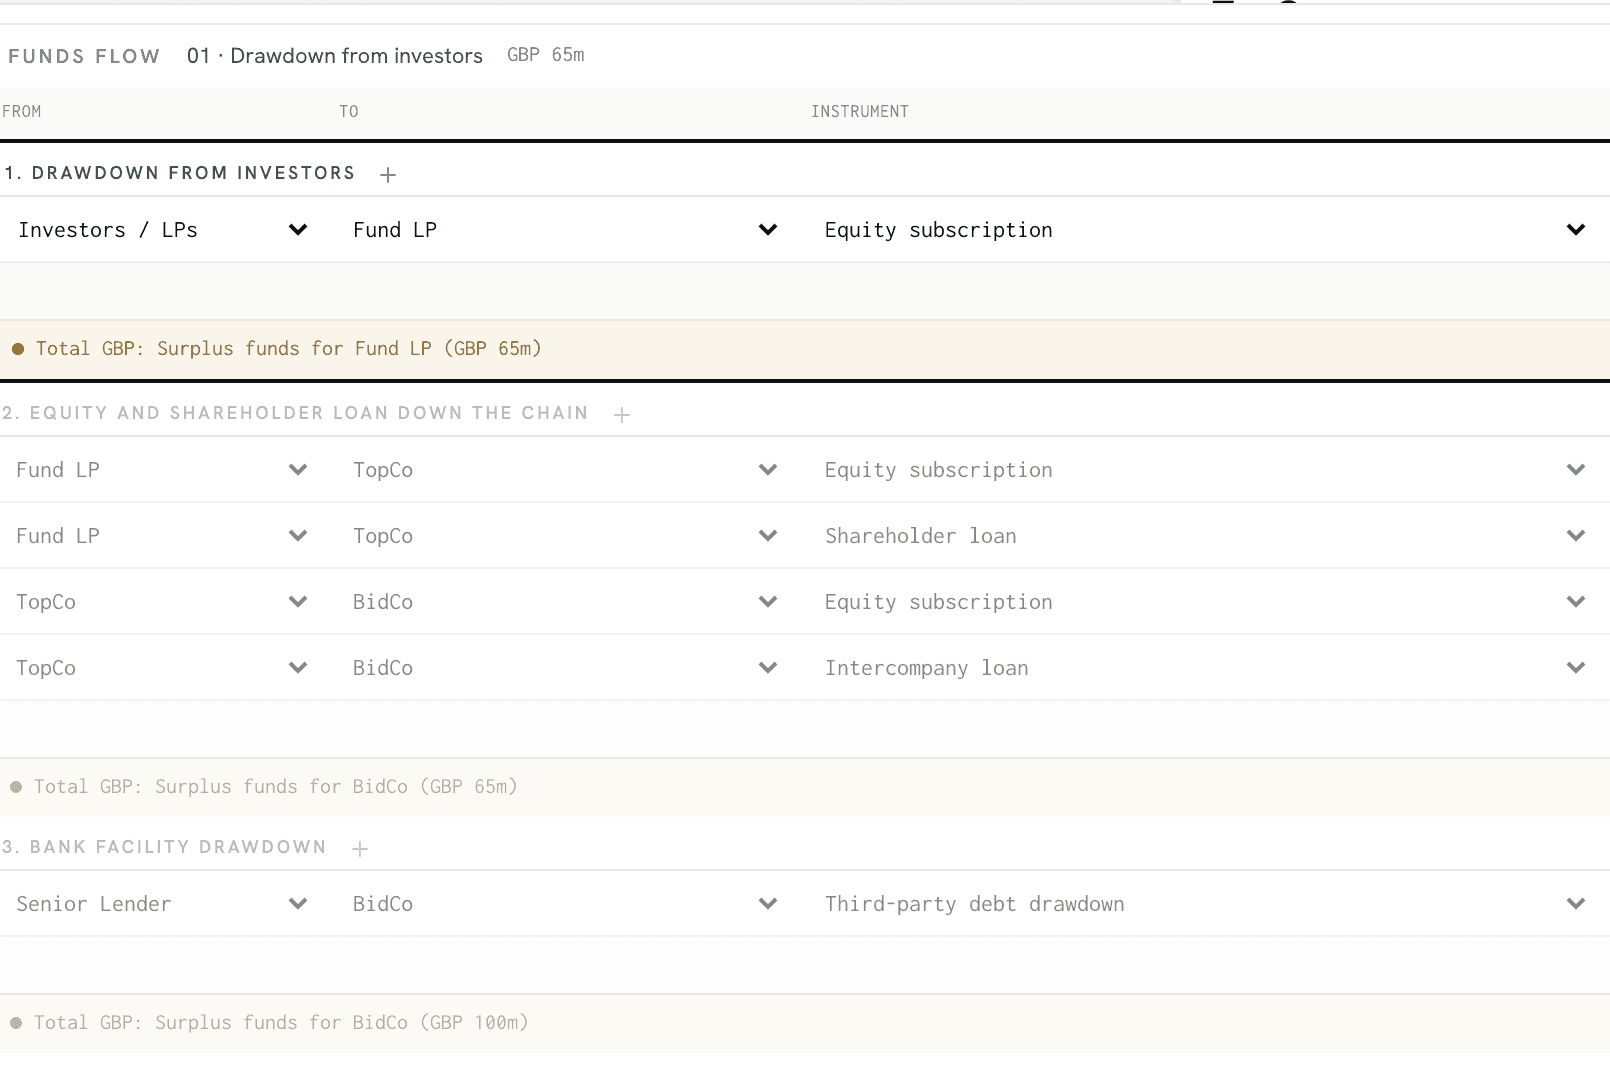Open Fund LP From dropdown in section 2 Equity subscription row
The height and width of the screenshot is (1067, 1610).
(163, 470)
